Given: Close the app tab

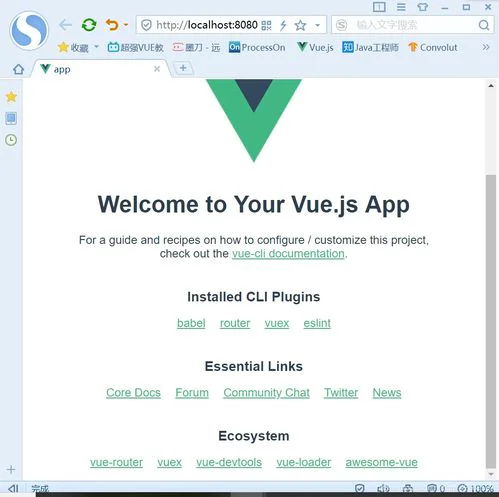Looking at the screenshot, I should coord(157,69).
